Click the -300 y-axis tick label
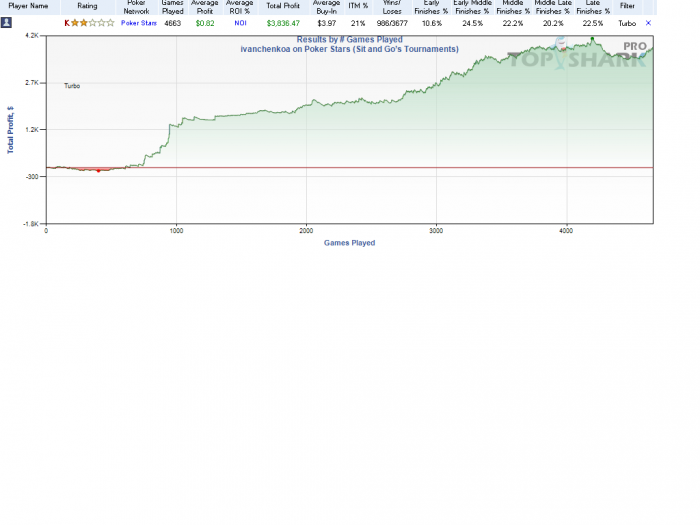 [32, 177]
